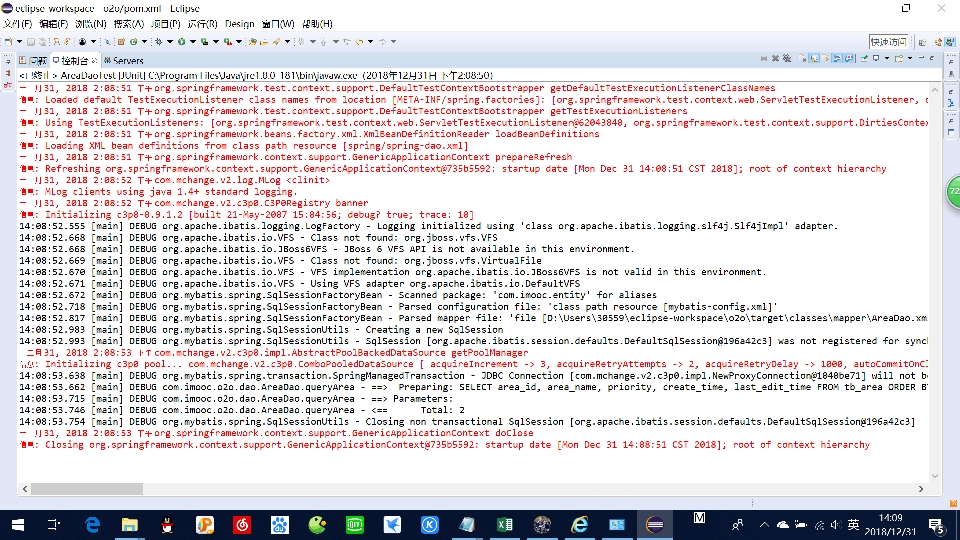Open the 运行(R) menu
The width and height of the screenshot is (960, 540).
tap(202, 24)
